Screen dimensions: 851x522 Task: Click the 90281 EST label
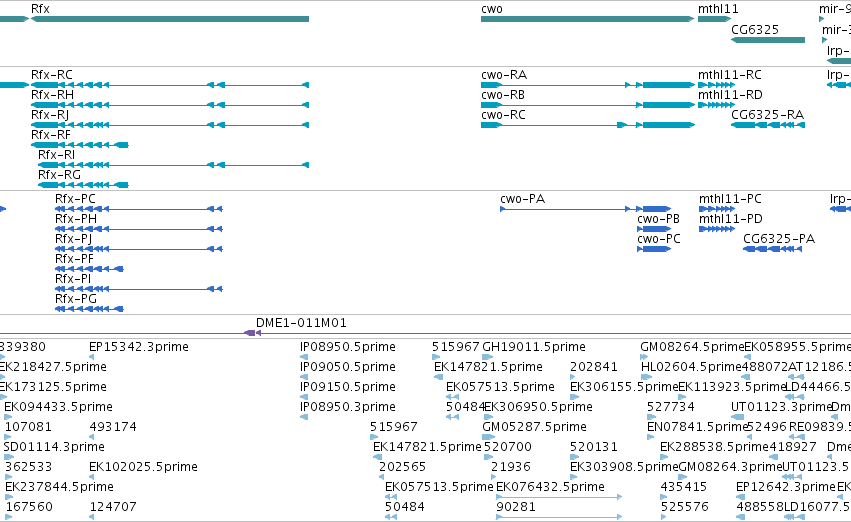pos(516,507)
